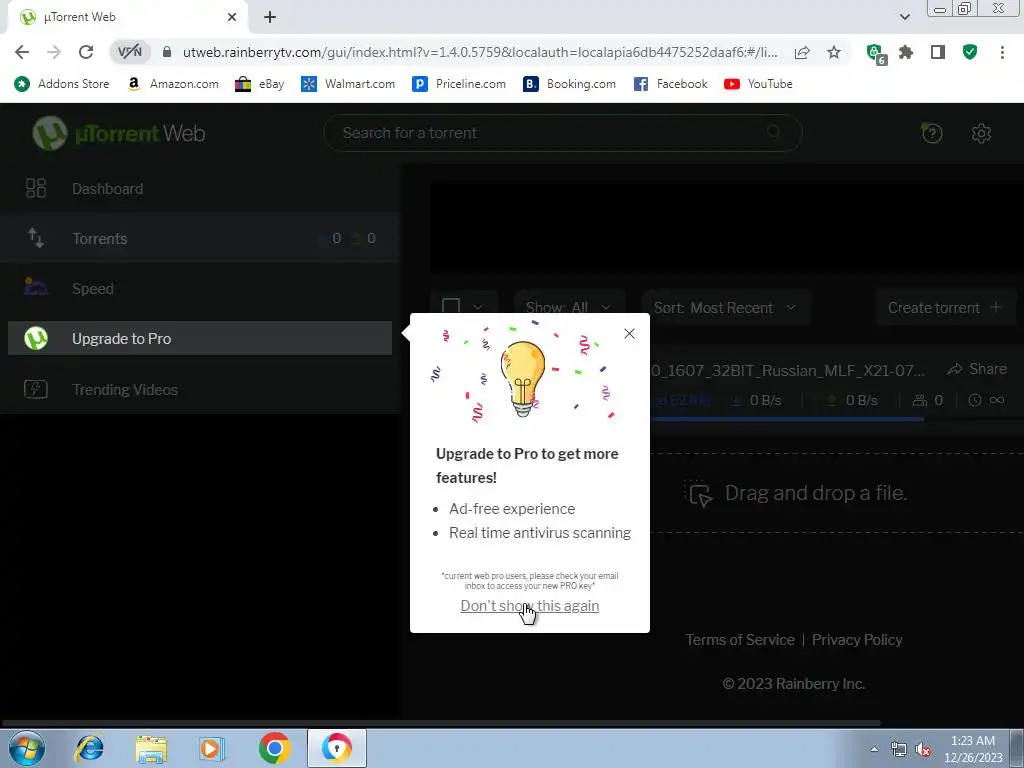Click "Don't show this again" link

tap(530, 606)
